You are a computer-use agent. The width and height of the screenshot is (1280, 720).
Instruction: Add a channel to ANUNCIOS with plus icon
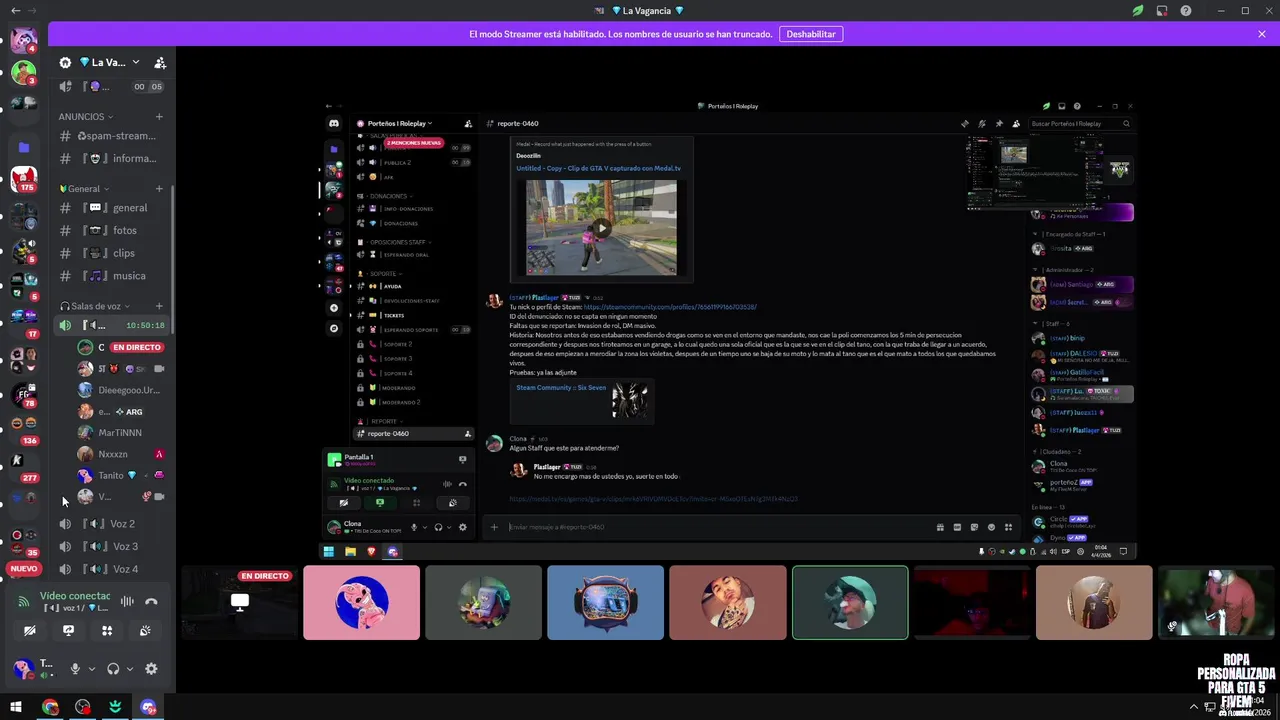[x=159, y=117]
